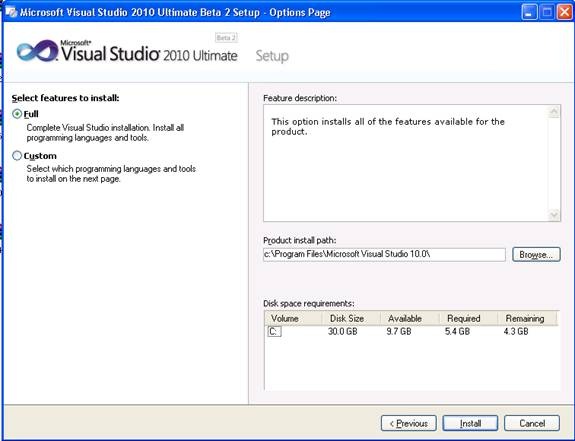
Task: Go back with the Previous button
Action: click(x=409, y=423)
